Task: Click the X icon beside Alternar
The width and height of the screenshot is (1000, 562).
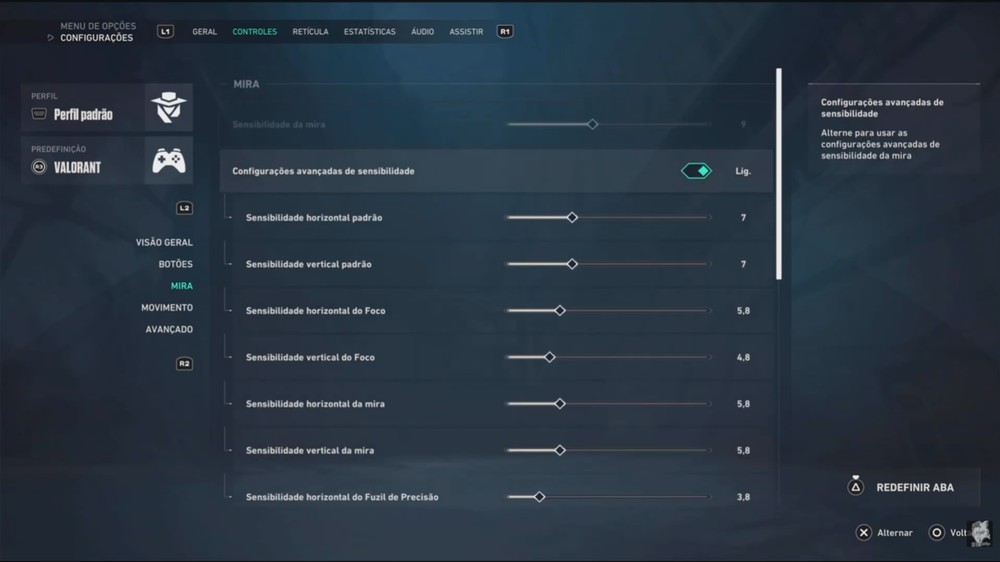Action: 864,533
